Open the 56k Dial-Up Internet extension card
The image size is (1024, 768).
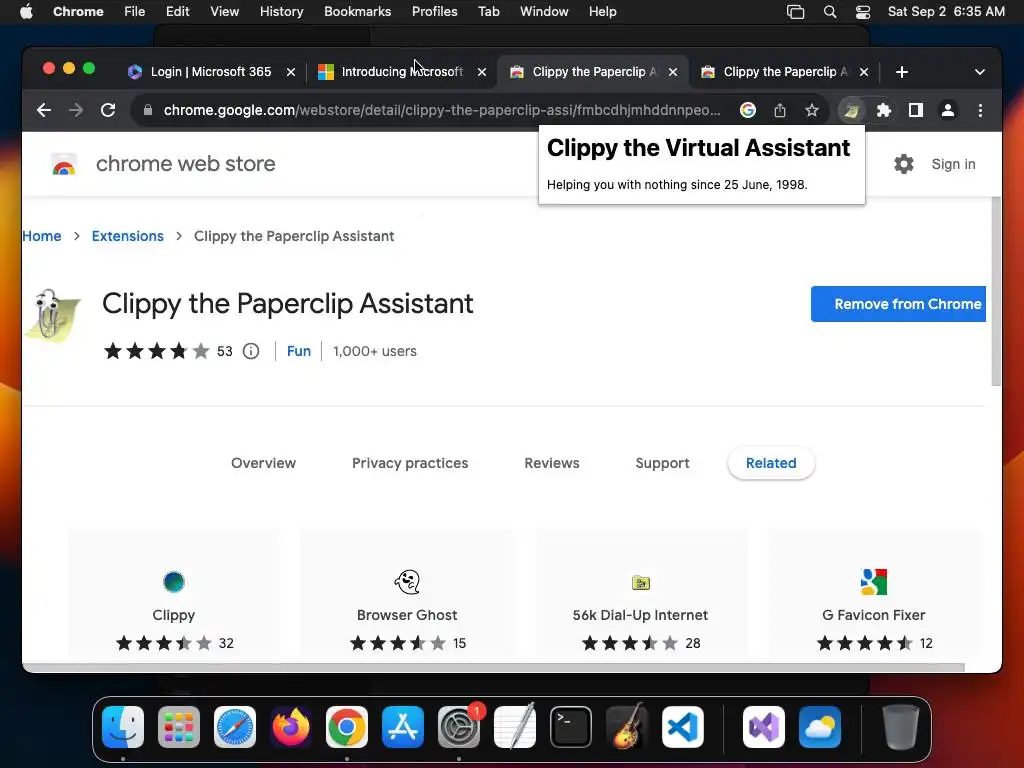(641, 592)
